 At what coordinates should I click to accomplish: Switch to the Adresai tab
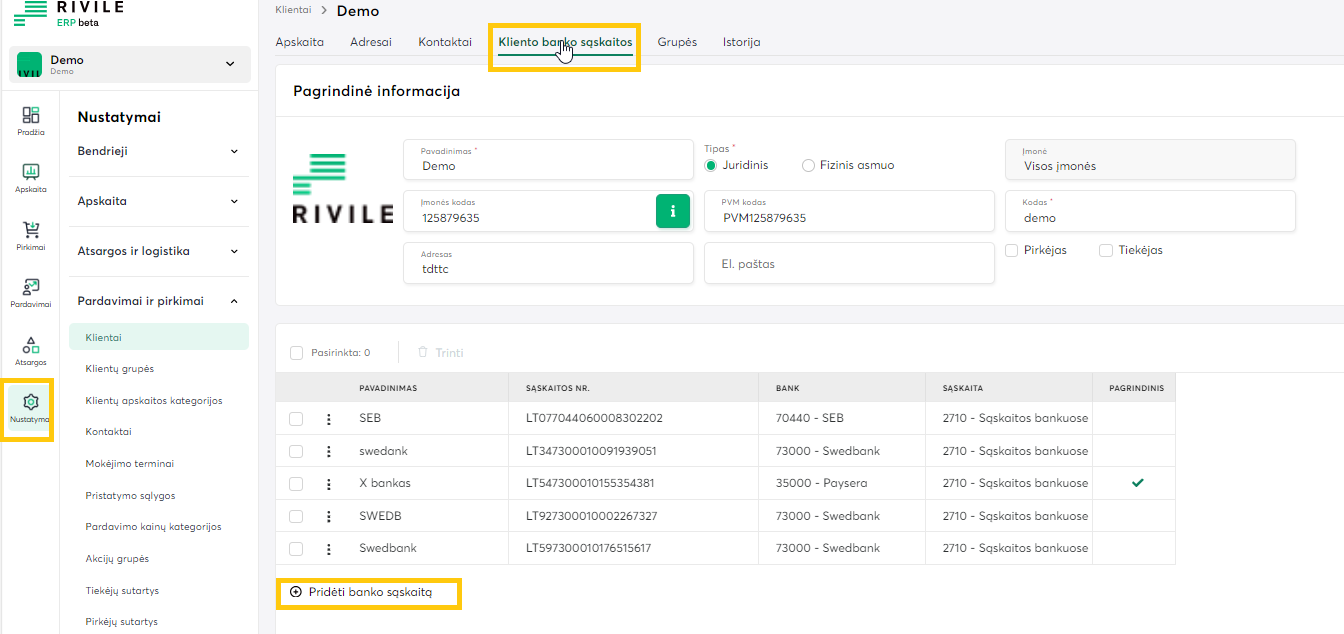(371, 42)
